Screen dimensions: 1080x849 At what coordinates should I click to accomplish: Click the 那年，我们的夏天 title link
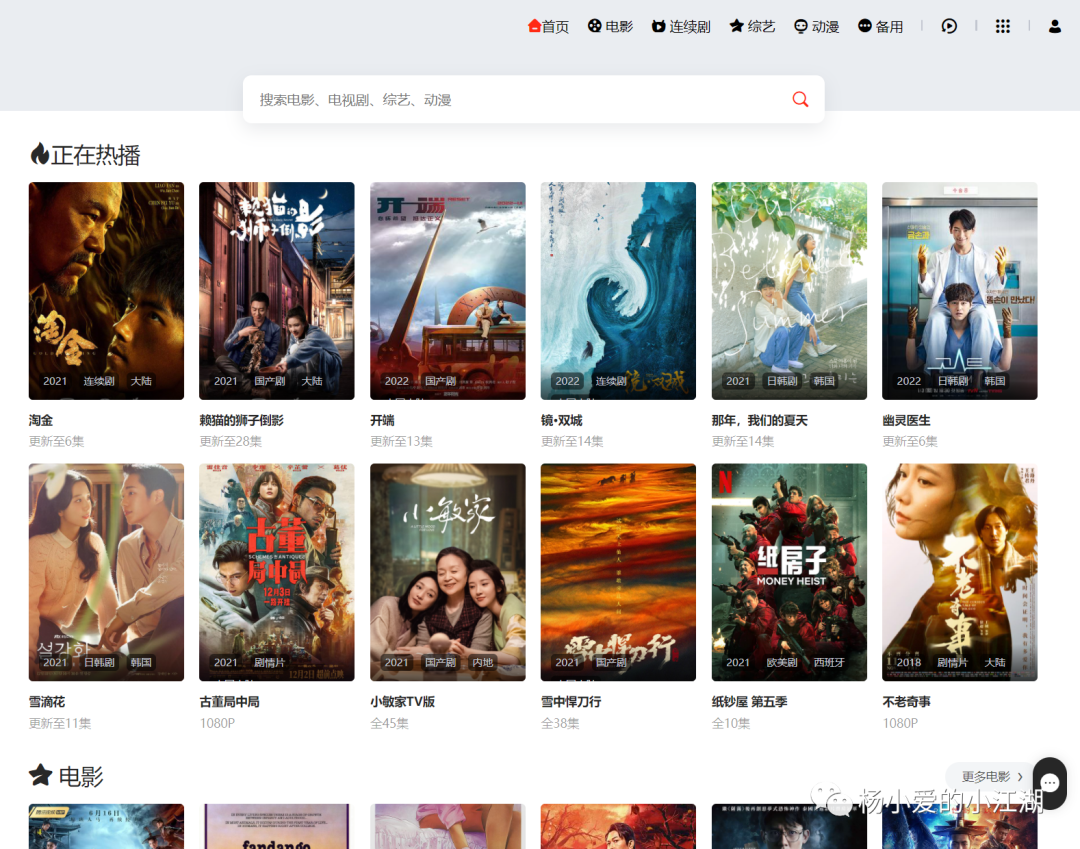click(x=759, y=420)
